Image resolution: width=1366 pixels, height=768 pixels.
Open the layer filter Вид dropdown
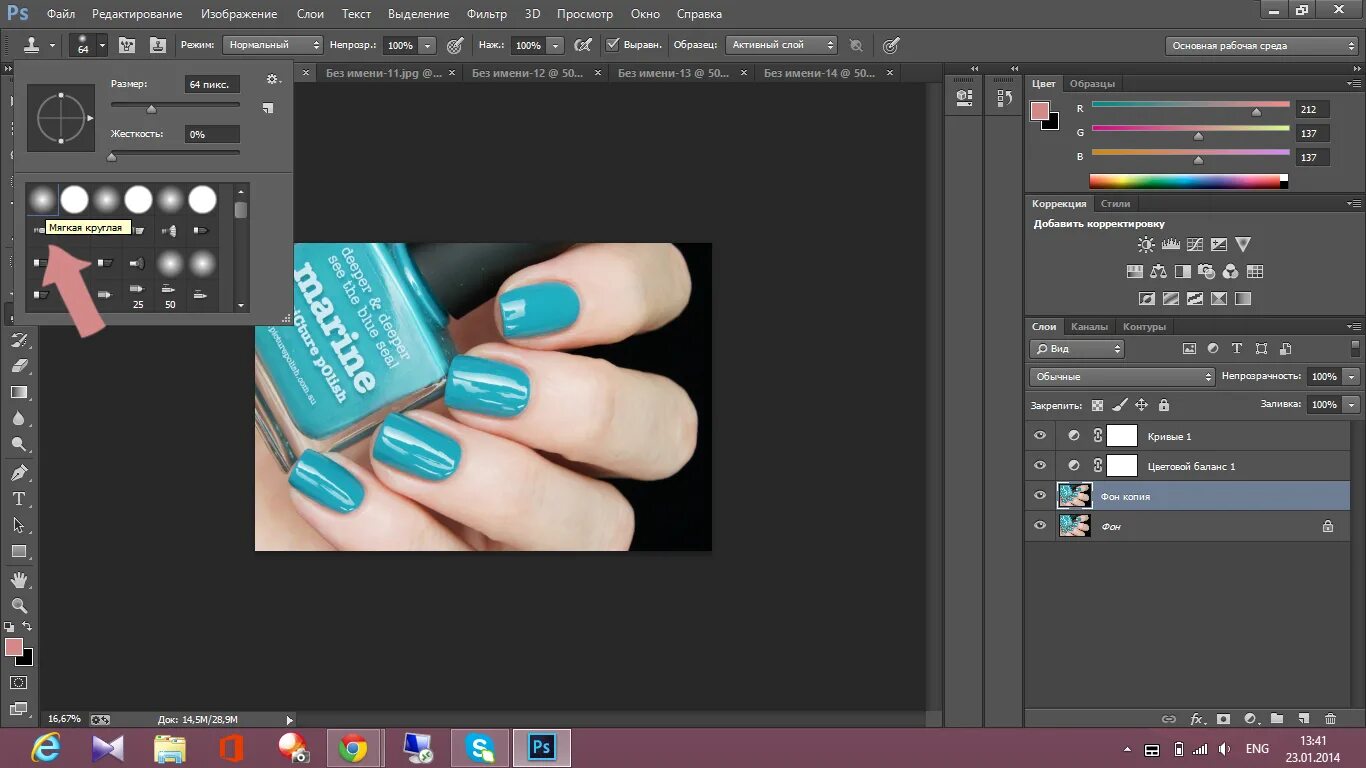1077,349
